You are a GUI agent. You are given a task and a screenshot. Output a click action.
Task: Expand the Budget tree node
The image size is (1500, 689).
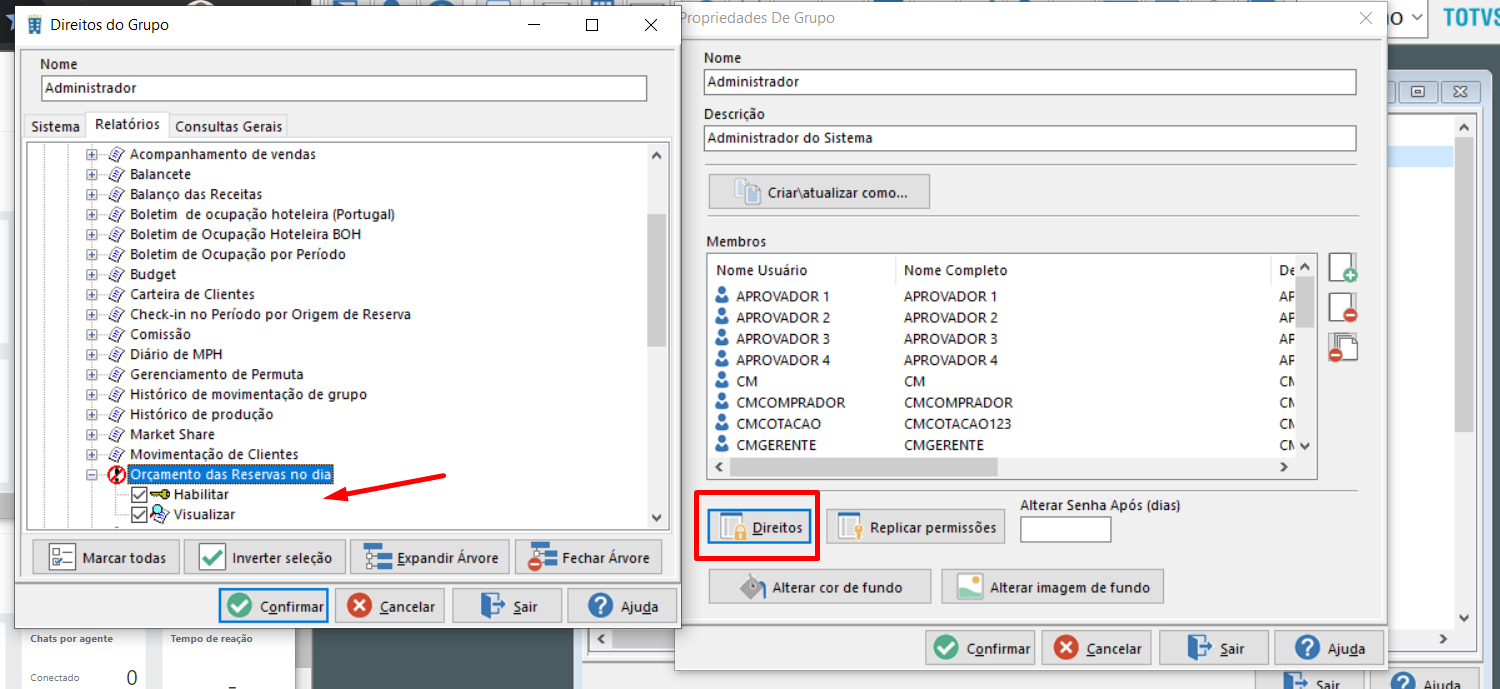[x=92, y=274]
